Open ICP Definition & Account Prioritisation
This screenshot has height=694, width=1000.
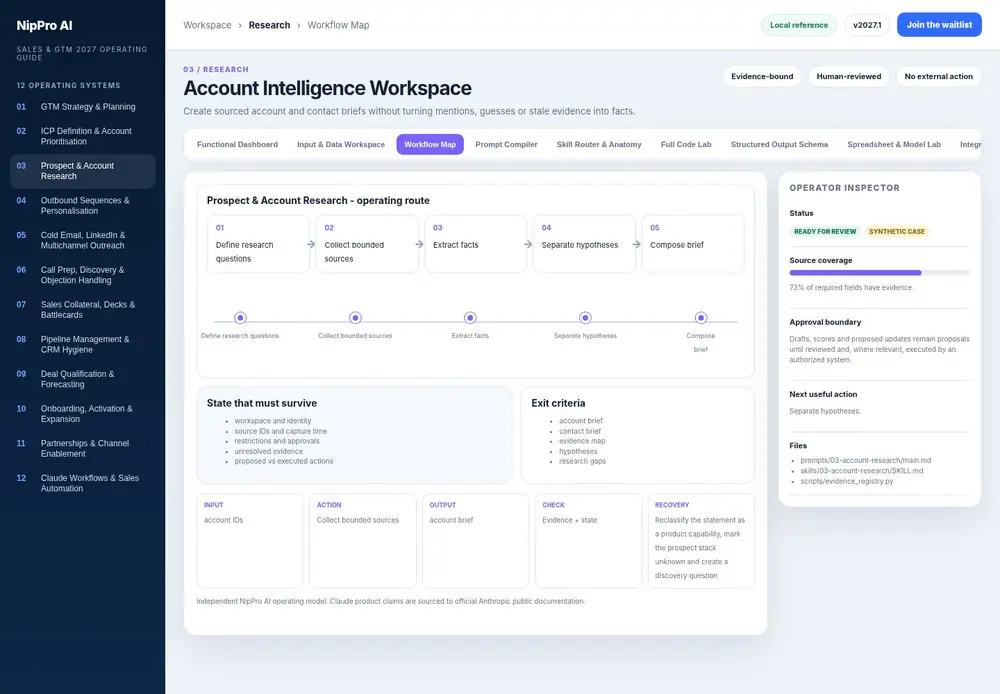[82, 136]
